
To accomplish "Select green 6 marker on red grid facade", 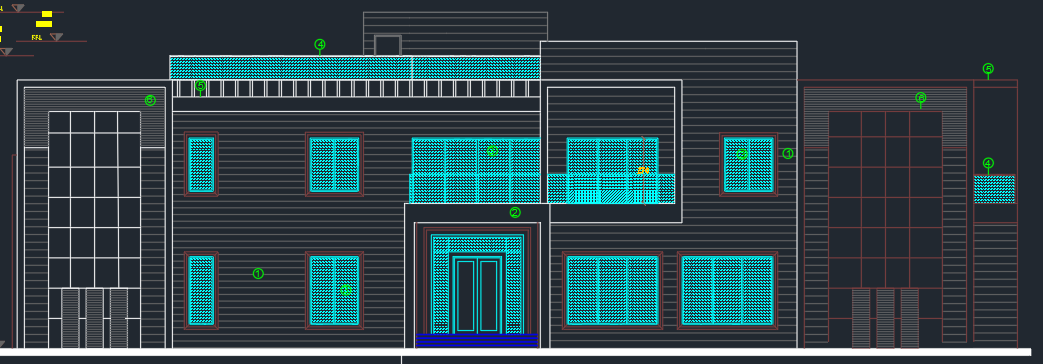I will pos(921,98).
